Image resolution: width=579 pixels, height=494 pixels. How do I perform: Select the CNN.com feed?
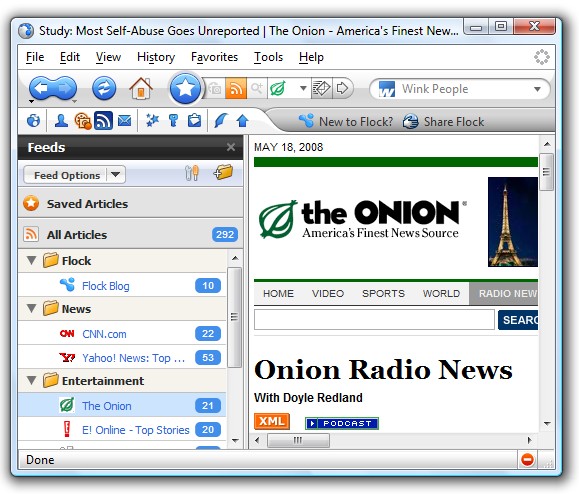pos(122,333)
